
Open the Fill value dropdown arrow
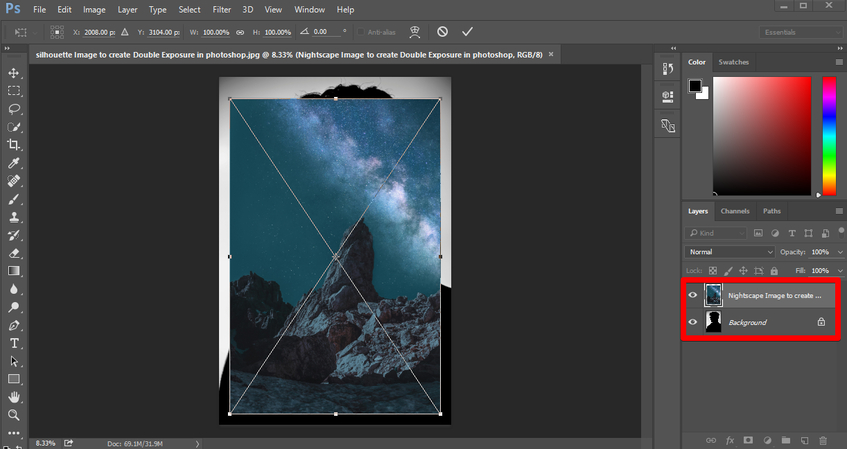click(840, 270)
